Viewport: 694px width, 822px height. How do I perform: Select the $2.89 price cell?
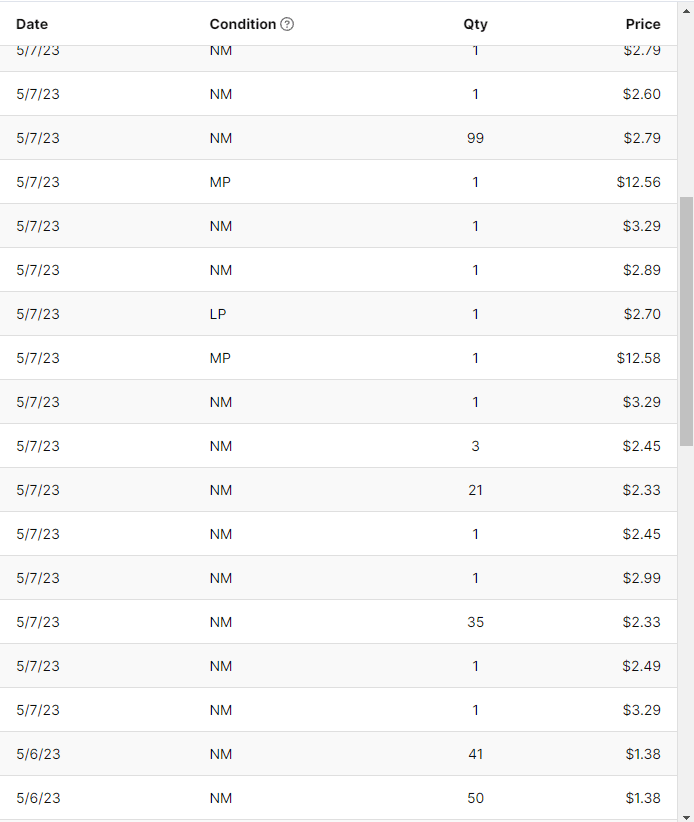tap(642, 270)
